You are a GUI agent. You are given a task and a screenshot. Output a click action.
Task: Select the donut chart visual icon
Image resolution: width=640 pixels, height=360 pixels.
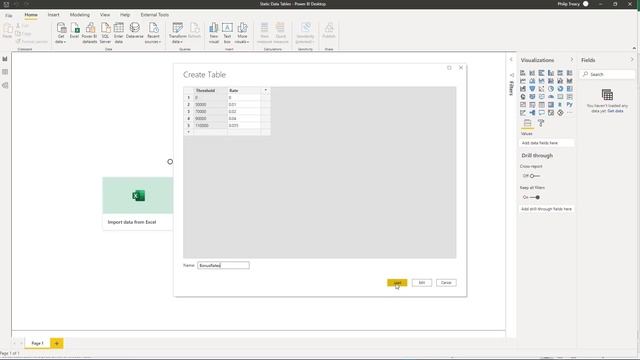pos(560,89)
